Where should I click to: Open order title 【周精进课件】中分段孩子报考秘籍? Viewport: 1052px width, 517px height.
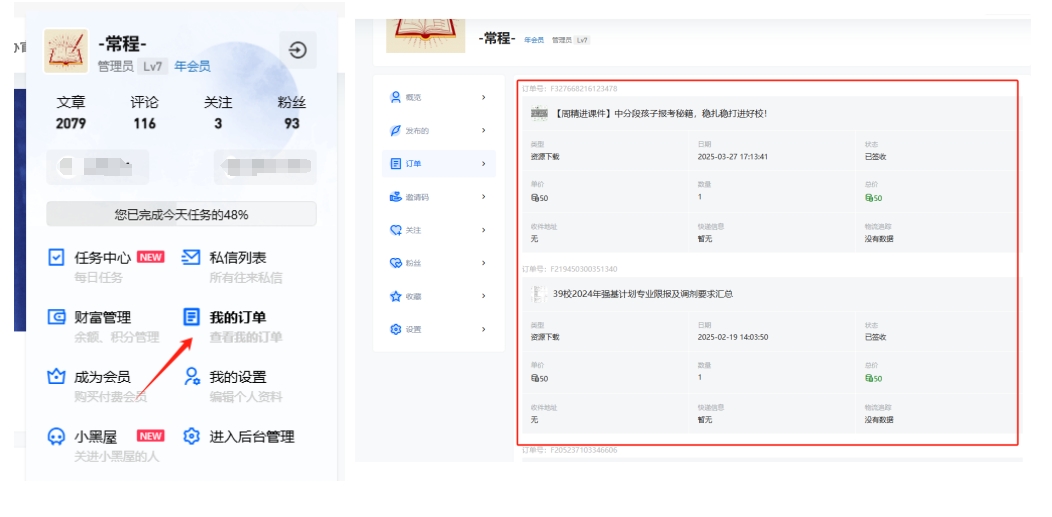660,113
